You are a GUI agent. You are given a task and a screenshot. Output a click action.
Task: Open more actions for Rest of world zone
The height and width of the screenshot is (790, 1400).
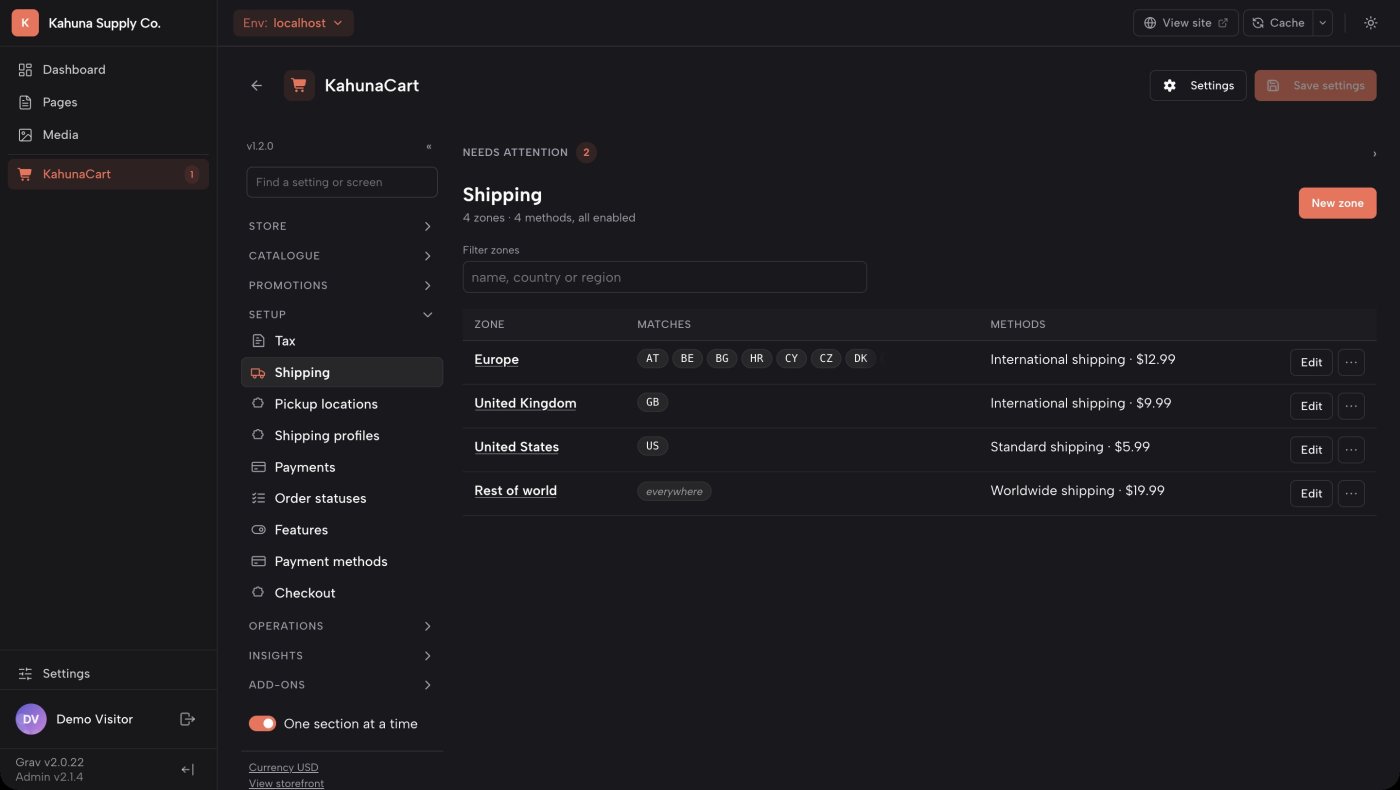(x=1351, y=493)
